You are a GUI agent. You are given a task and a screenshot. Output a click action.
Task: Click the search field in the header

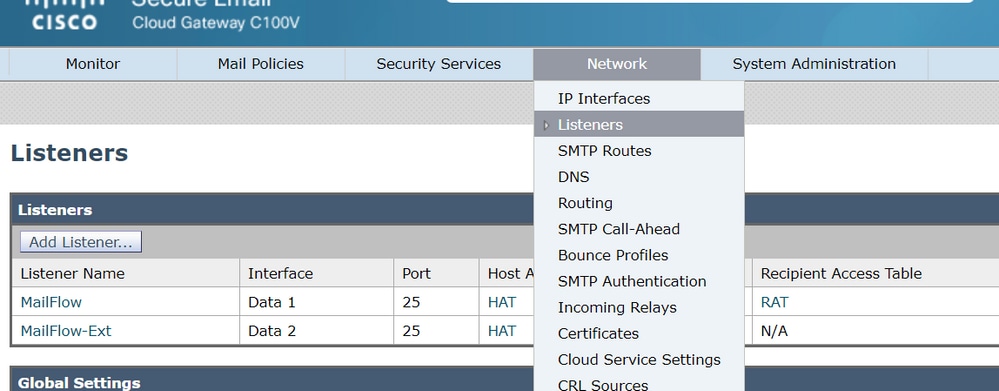click(x=710, y=1)
